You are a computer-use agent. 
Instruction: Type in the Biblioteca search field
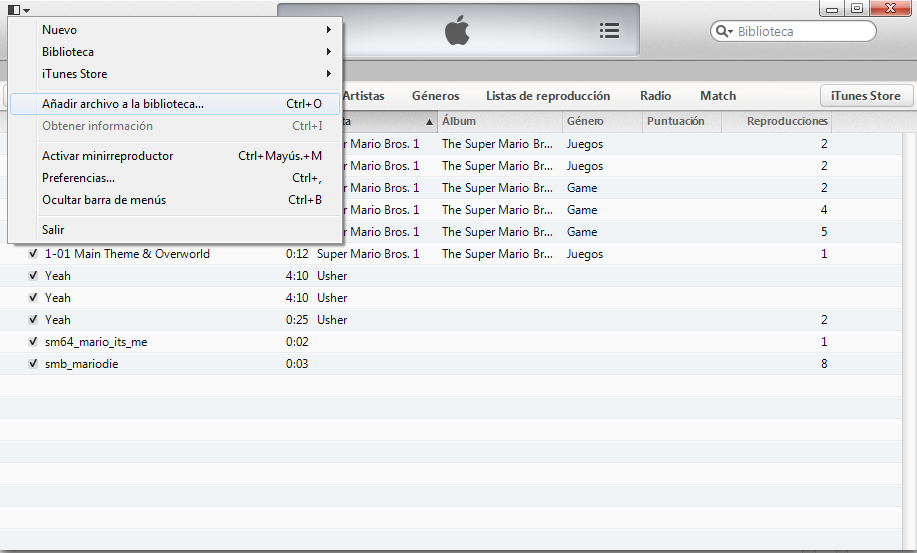793,32
